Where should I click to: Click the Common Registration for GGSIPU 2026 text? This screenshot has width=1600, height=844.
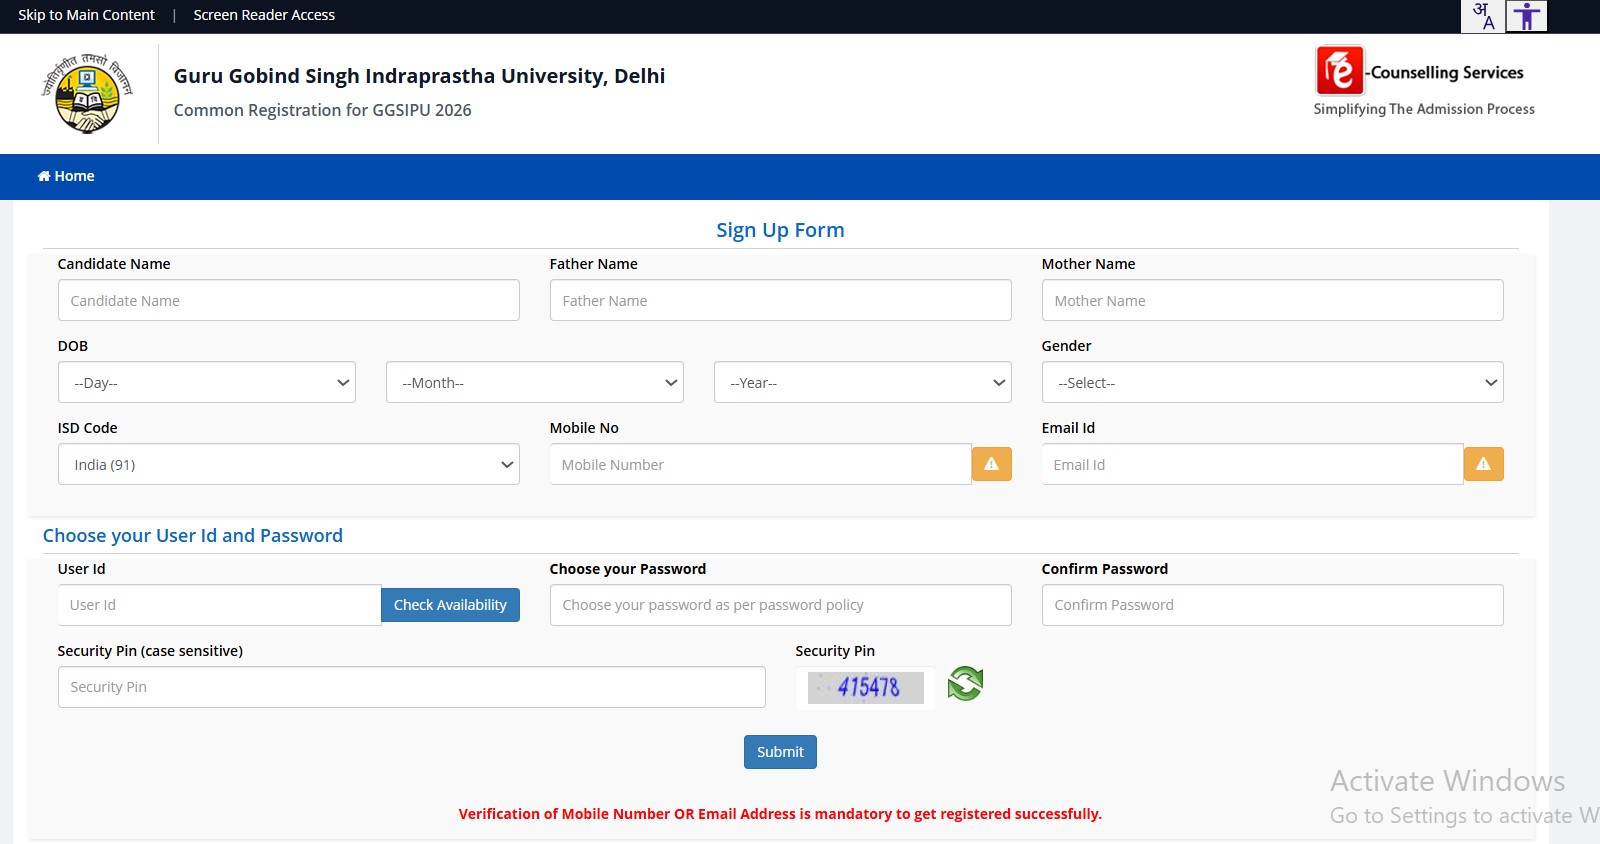322,110
